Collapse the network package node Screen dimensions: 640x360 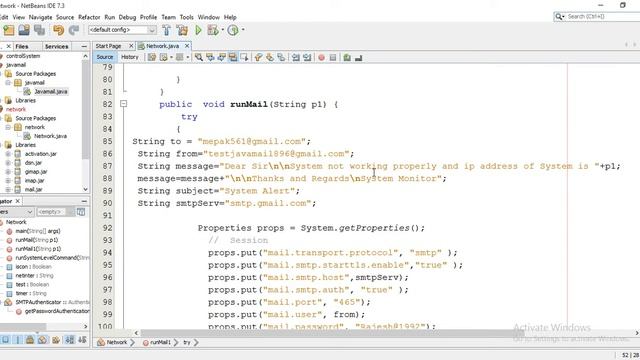pyautogui.click(x=8, y=127)
